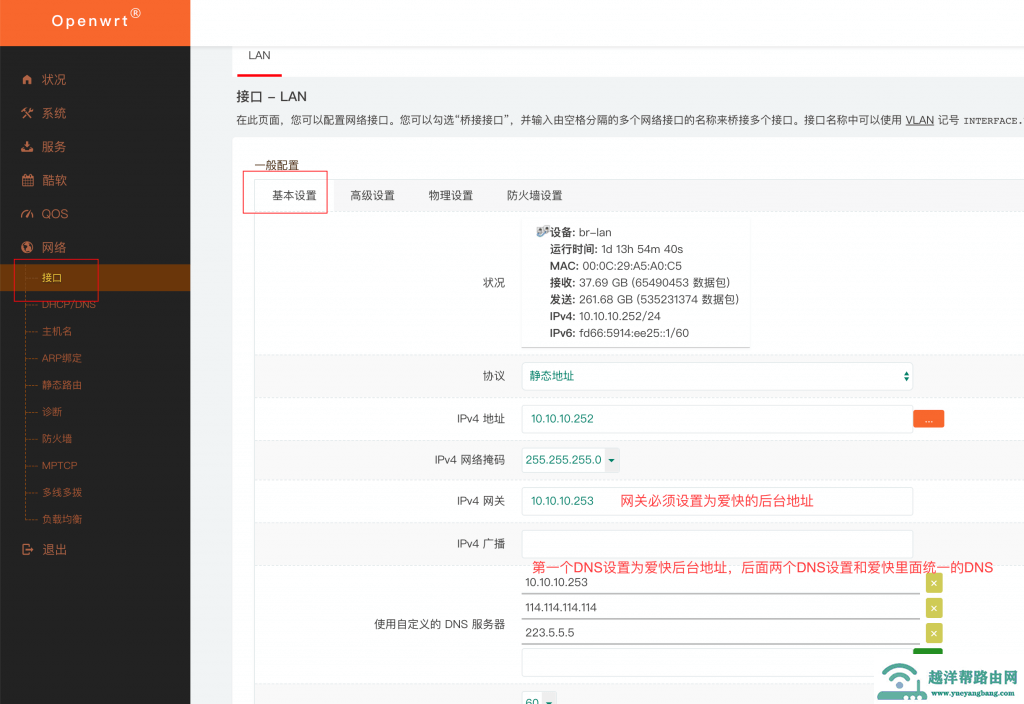Open the 主机名 page
1024x704 pixels.
pyautogui.click(x=57, y=331)
